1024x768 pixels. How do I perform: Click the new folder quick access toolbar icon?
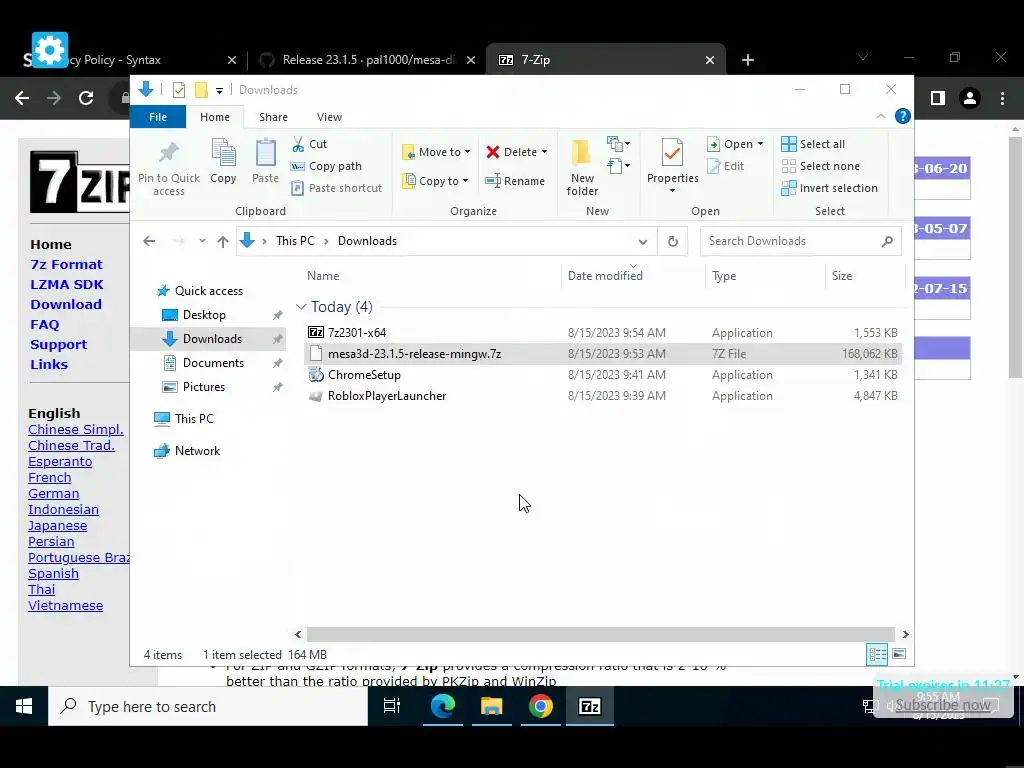(x=201, y=90)
